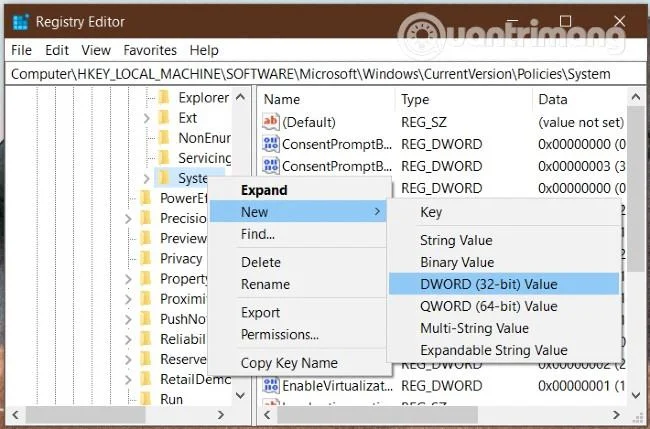This screenshot has height=429, width=650.
Task: Expand the System key chevron
Action: coord(146,179)
